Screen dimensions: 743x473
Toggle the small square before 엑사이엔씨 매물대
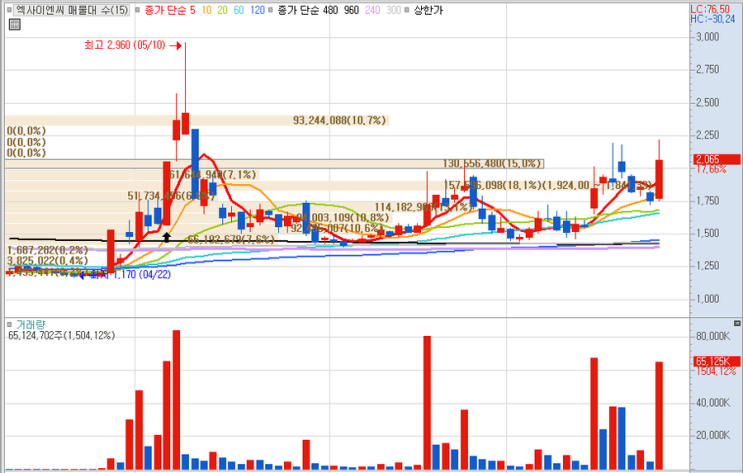tap(9, 10)
